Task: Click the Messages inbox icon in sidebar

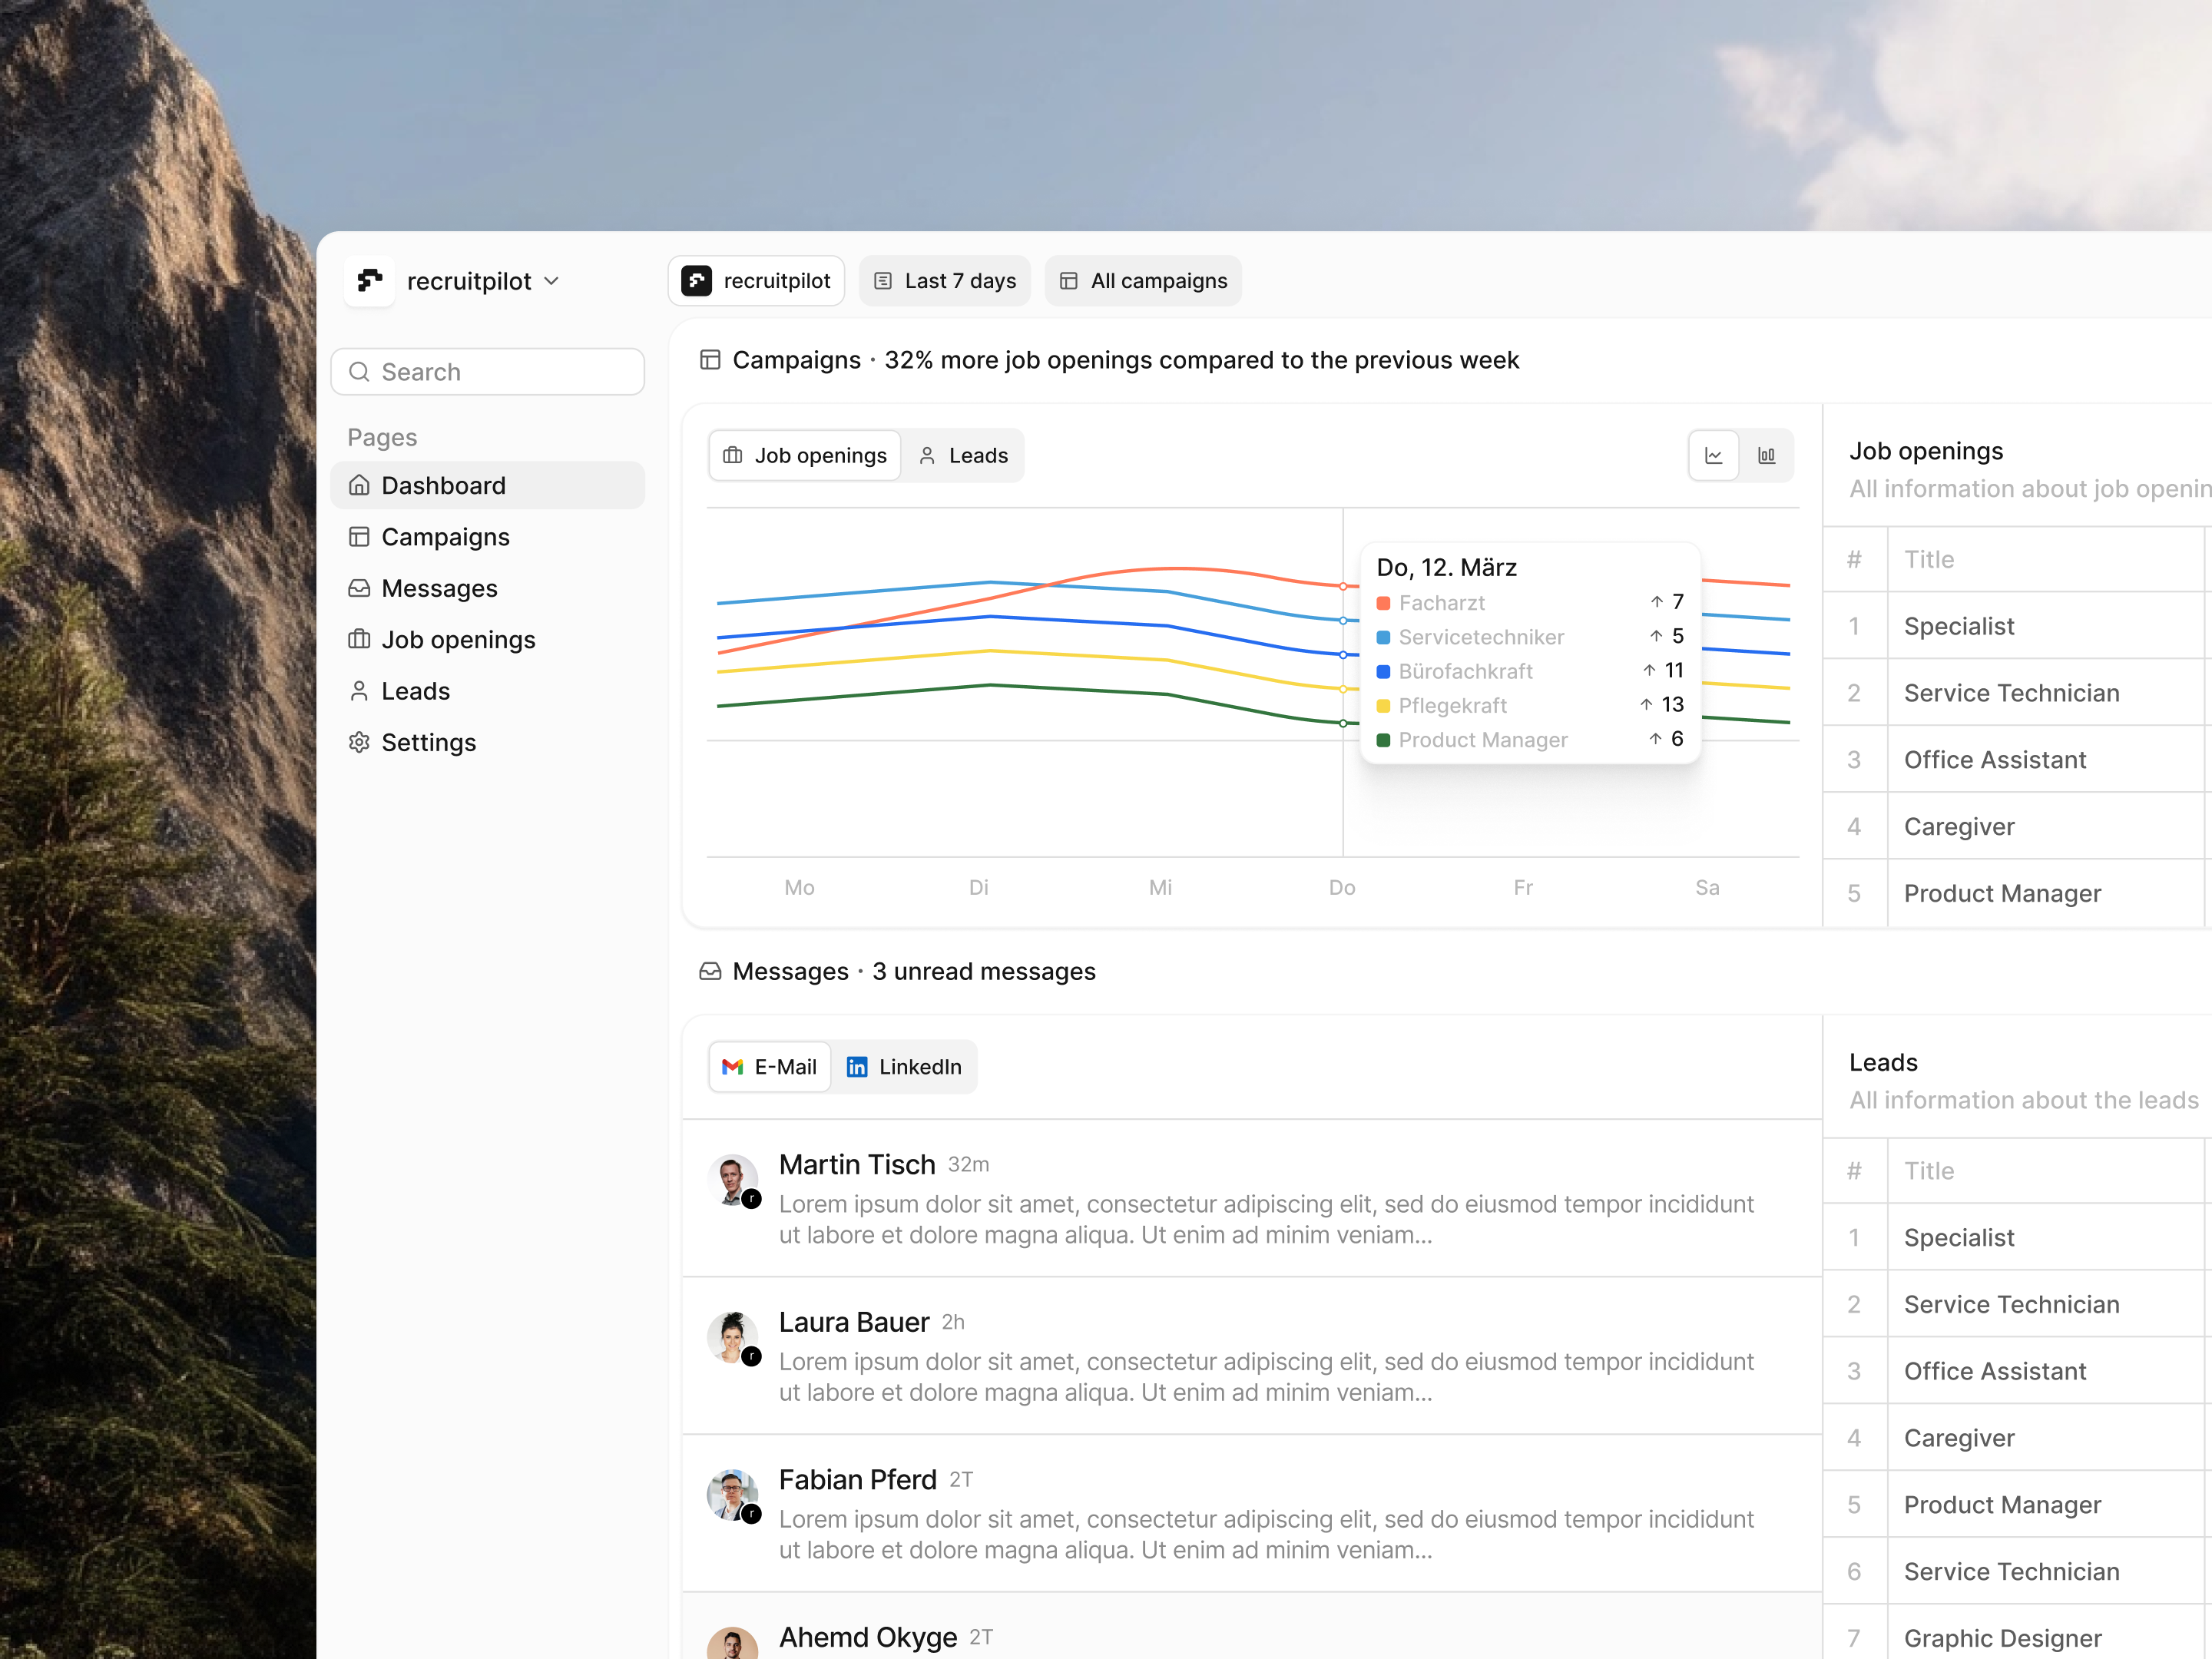Action: coord(359,588)
